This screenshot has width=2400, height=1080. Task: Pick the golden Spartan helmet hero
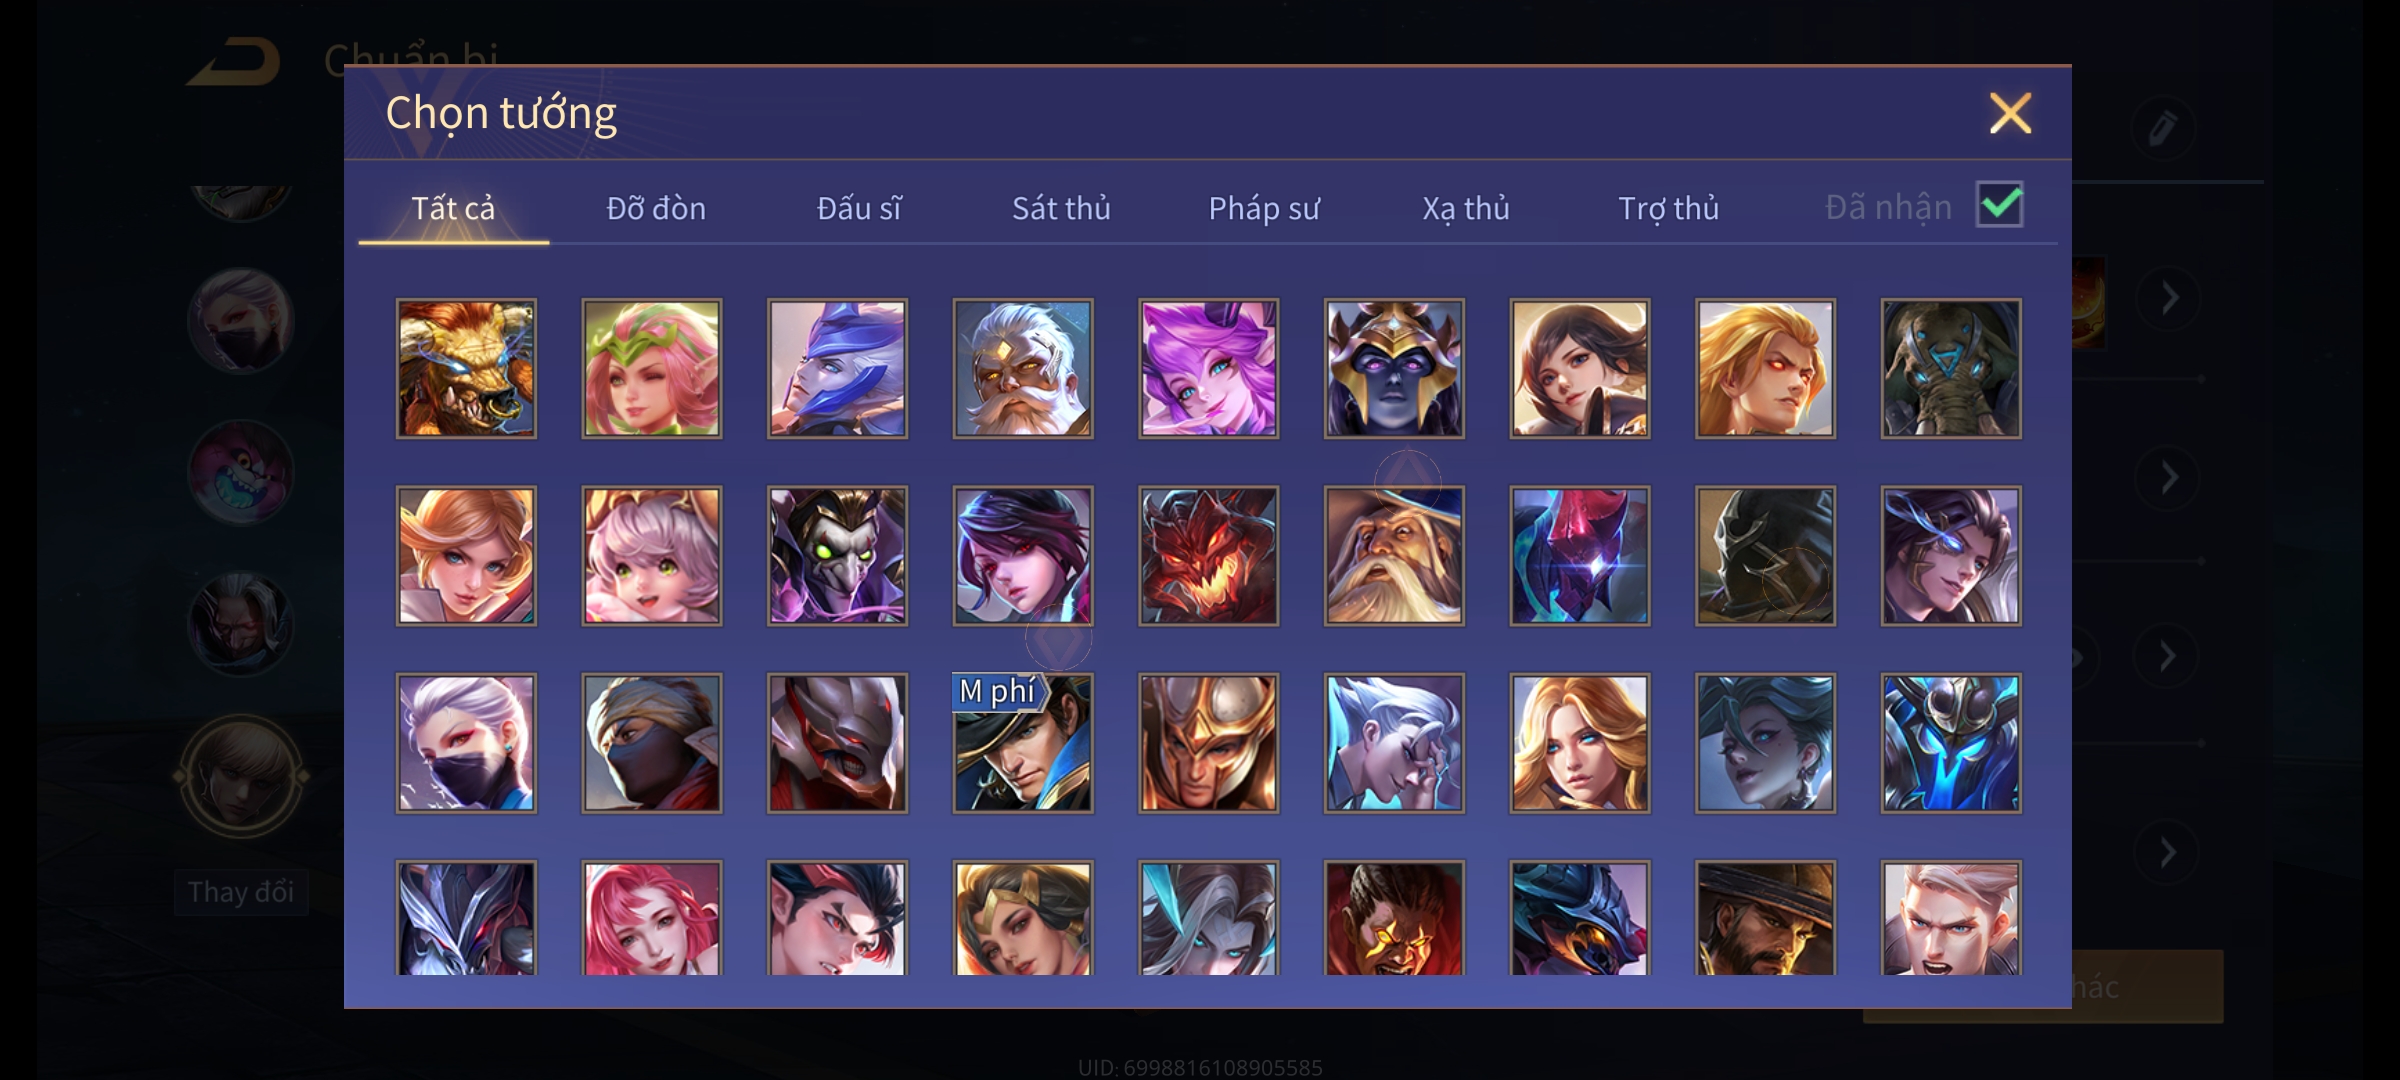click(1209, 743)
